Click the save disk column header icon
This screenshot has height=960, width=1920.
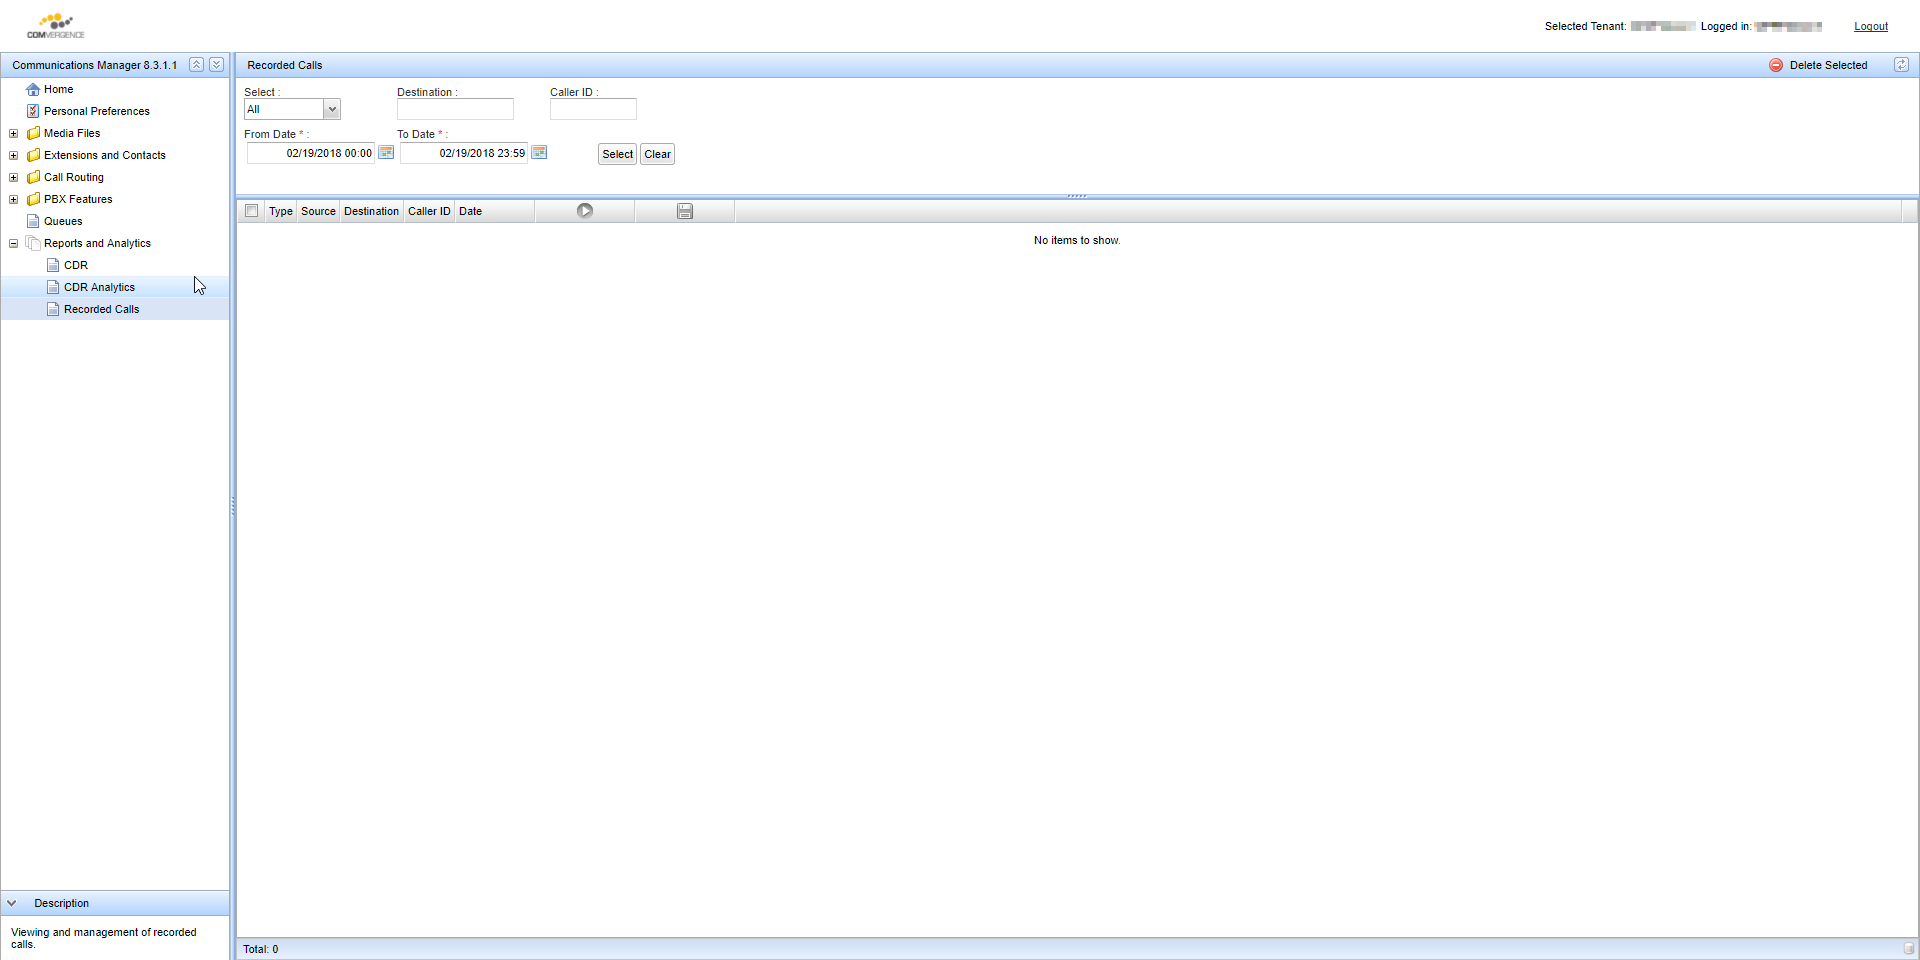(x=685, y=211)
